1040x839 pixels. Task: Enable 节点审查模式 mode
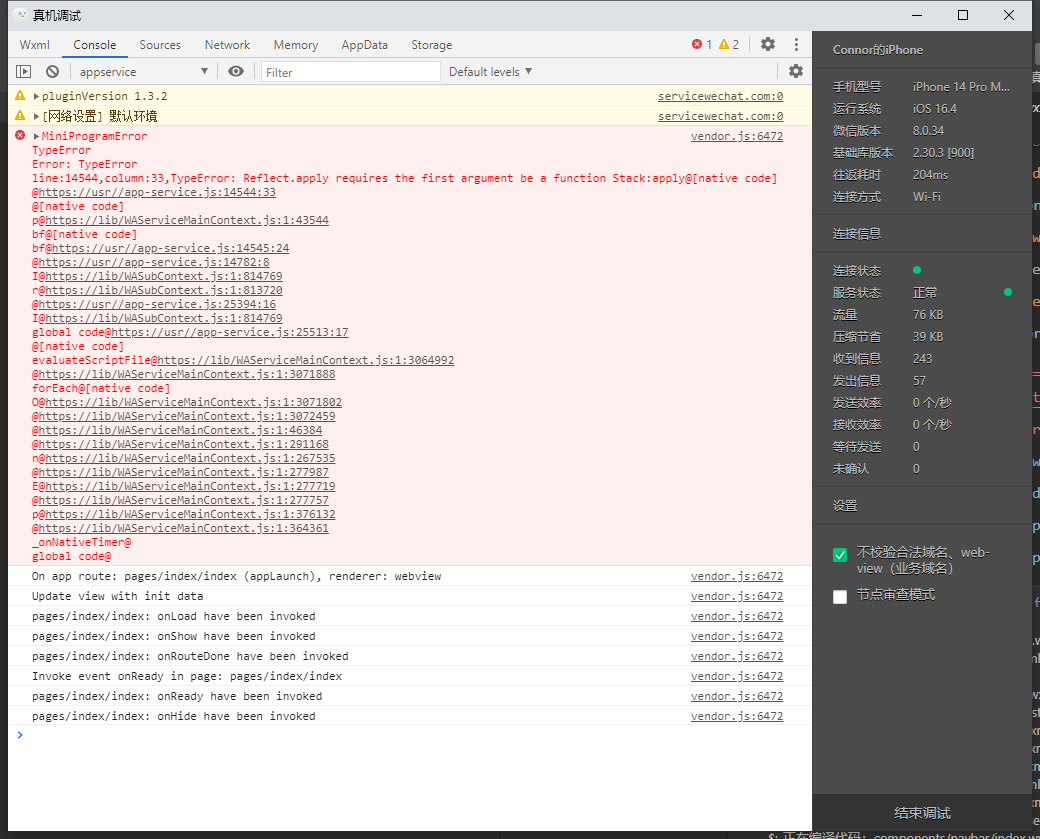[x=840, y=597]
